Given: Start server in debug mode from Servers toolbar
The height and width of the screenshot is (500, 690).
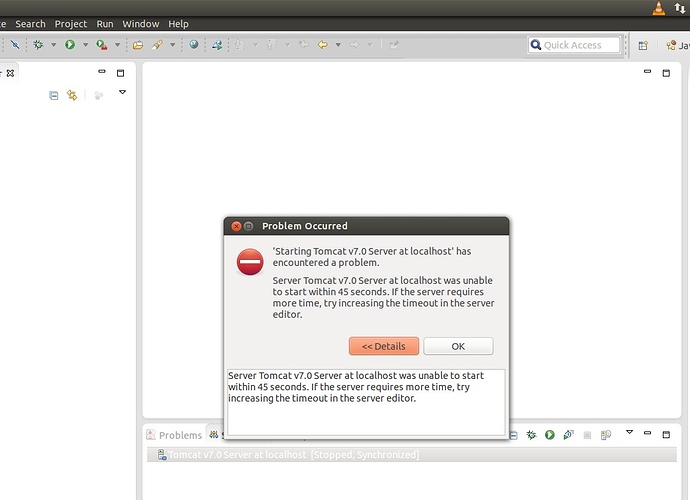Looking at the screenshot, I should [x=531, y=435].
